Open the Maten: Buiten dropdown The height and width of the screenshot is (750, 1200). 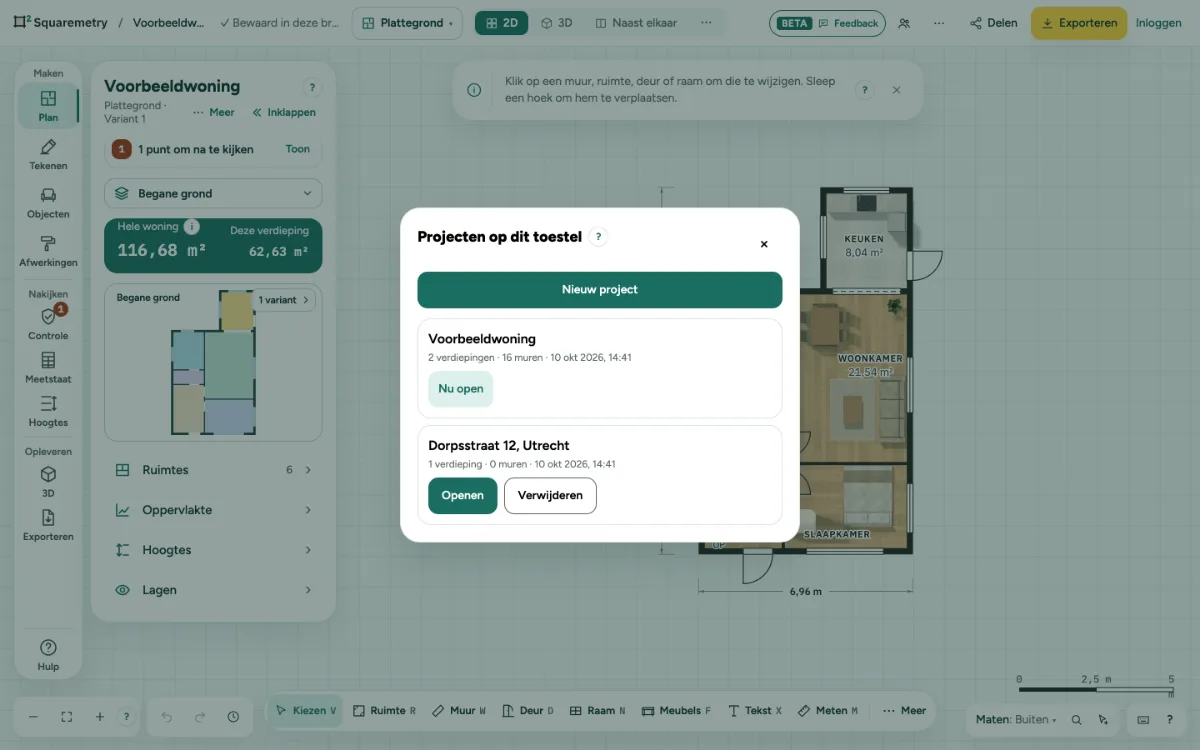(x=1016, y=719)
